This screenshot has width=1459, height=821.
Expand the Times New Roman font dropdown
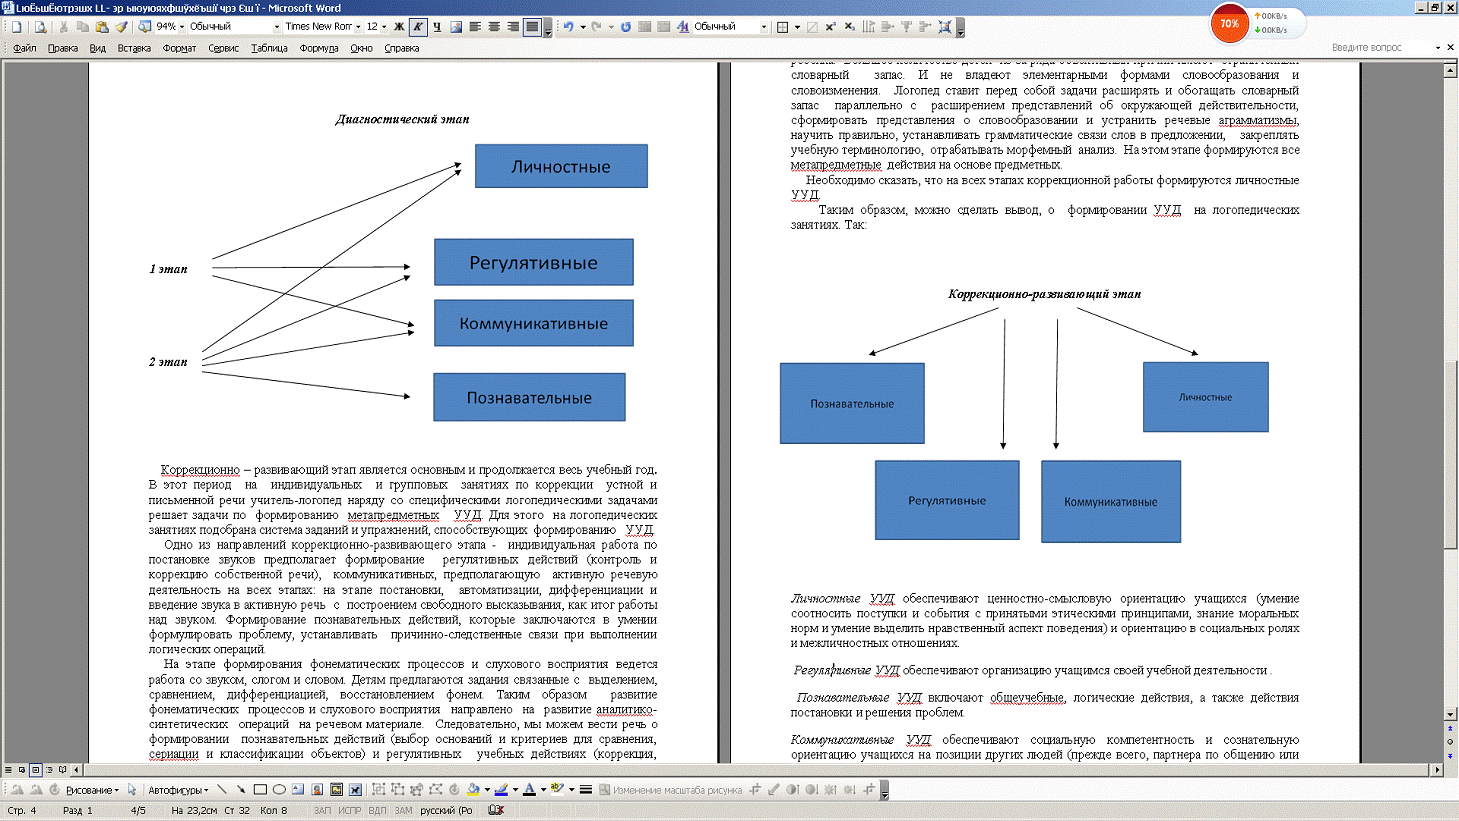coord(359,27)
